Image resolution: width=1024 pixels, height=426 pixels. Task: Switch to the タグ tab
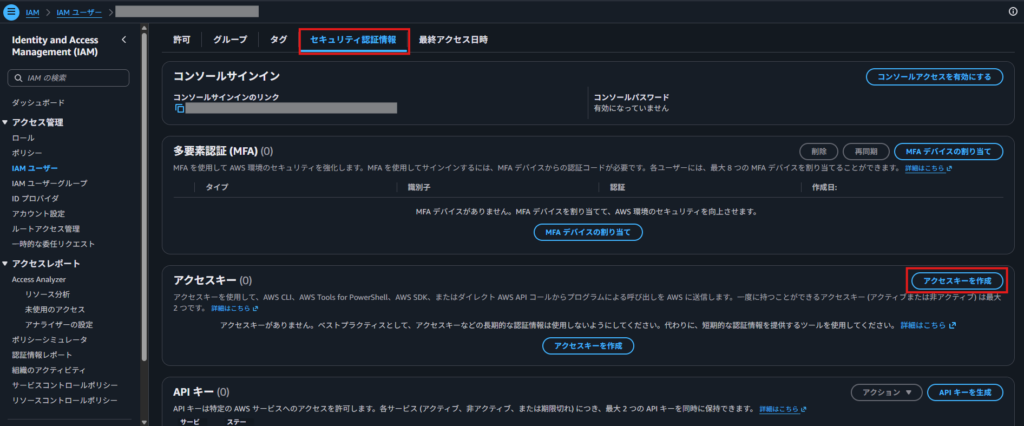[278, 40]
